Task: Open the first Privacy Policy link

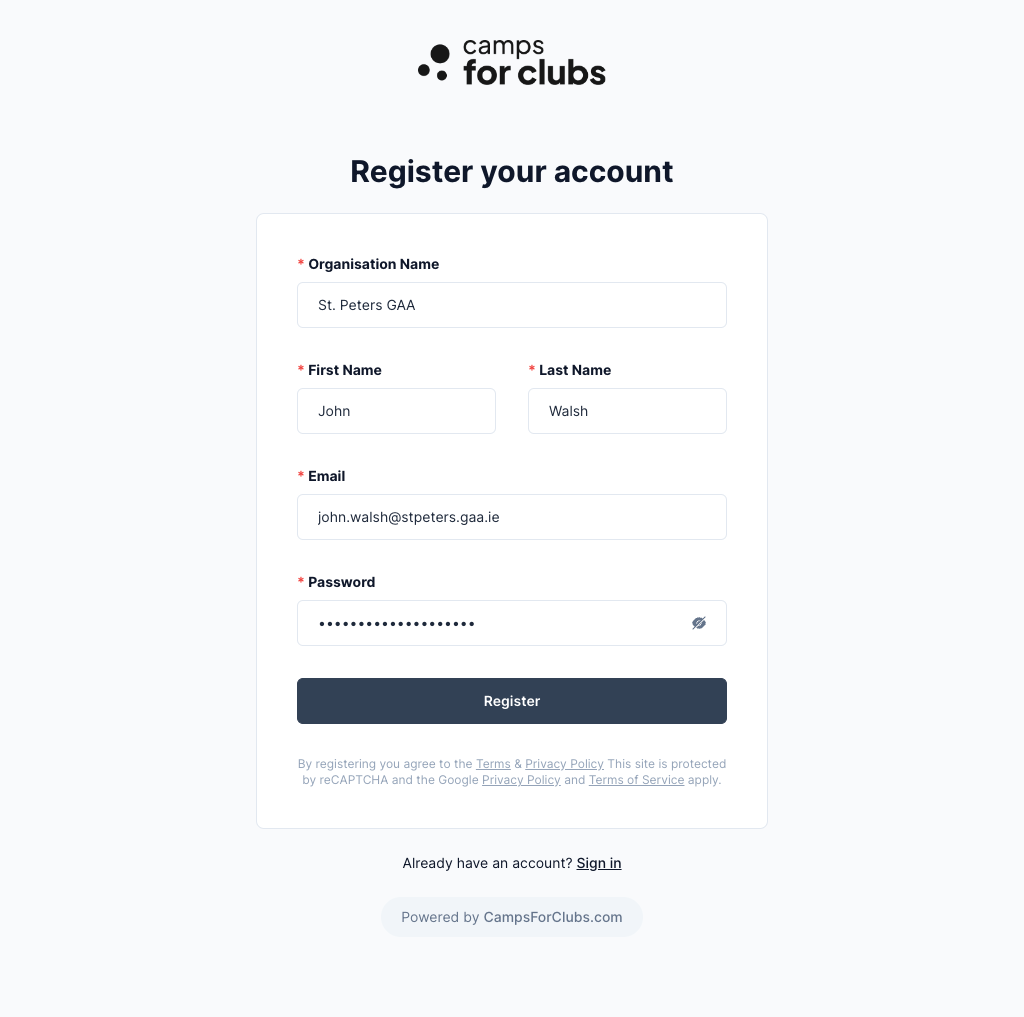Action: click(564, 764)
